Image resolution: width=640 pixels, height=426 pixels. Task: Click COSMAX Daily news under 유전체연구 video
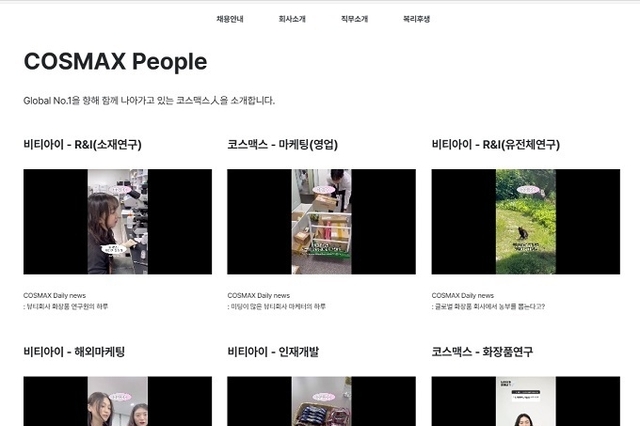pyautogui.click(x=463, y=295)
